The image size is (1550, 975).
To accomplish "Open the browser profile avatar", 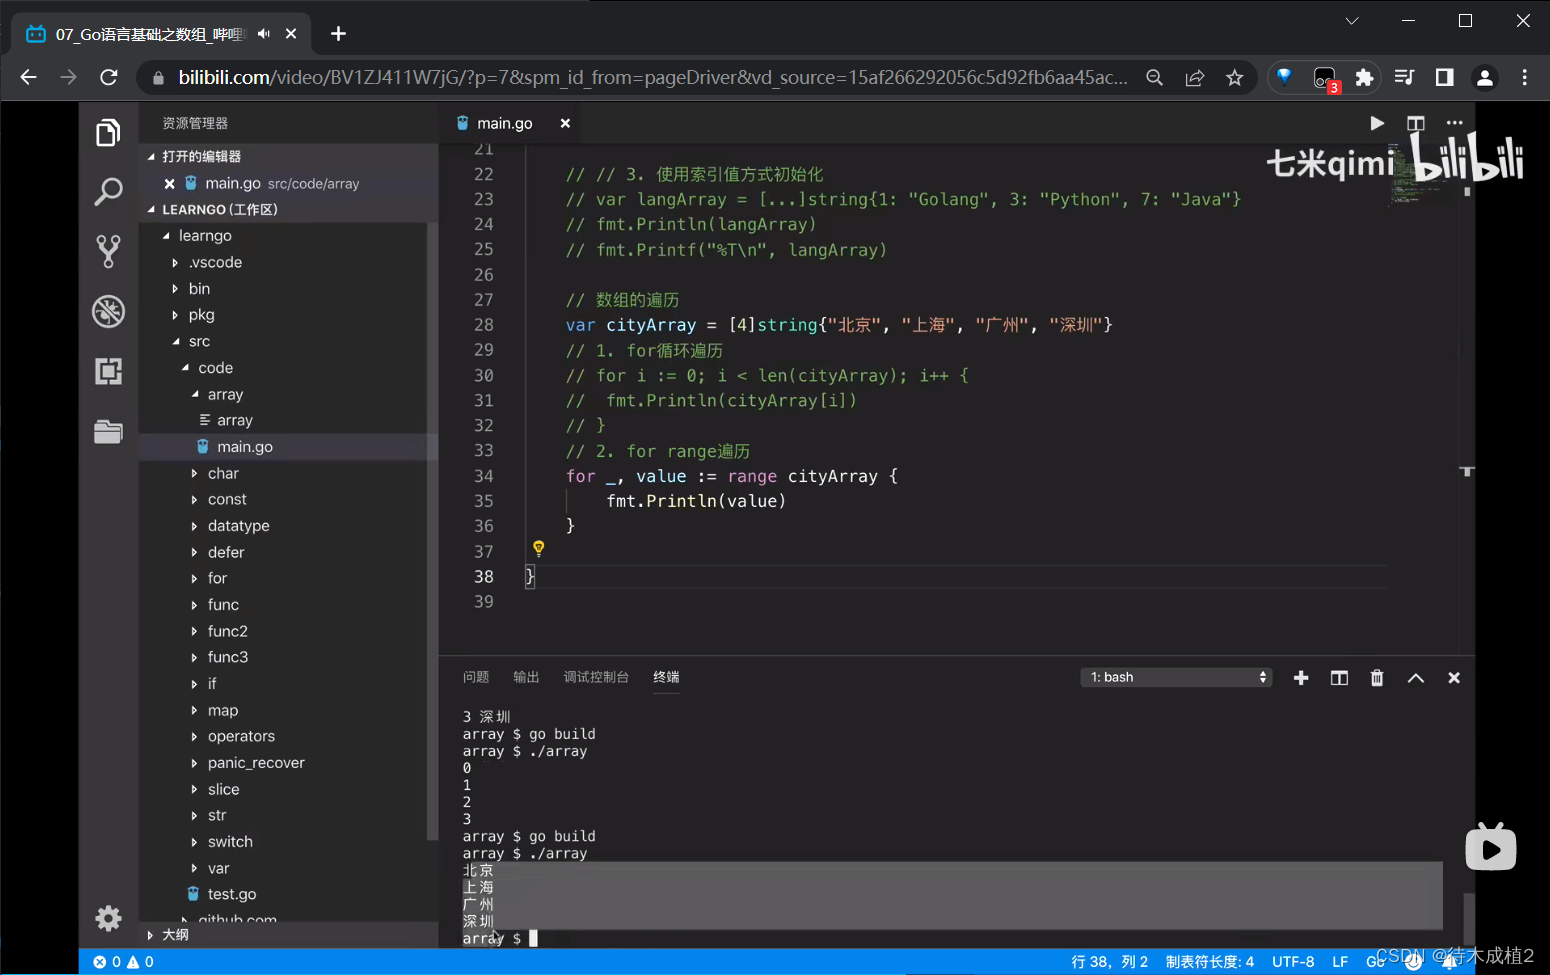I will pos(1485,77).
